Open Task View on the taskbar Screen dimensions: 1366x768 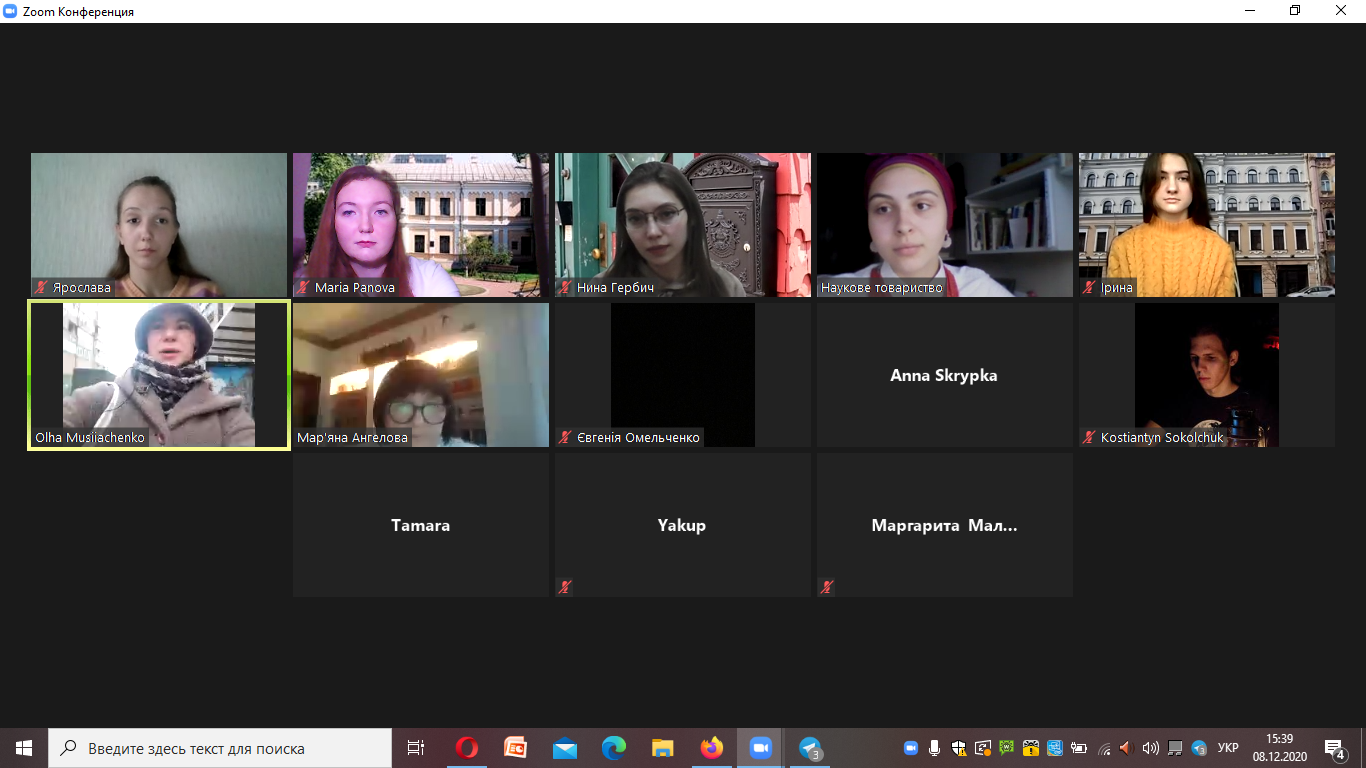click(x=416, y=748)
